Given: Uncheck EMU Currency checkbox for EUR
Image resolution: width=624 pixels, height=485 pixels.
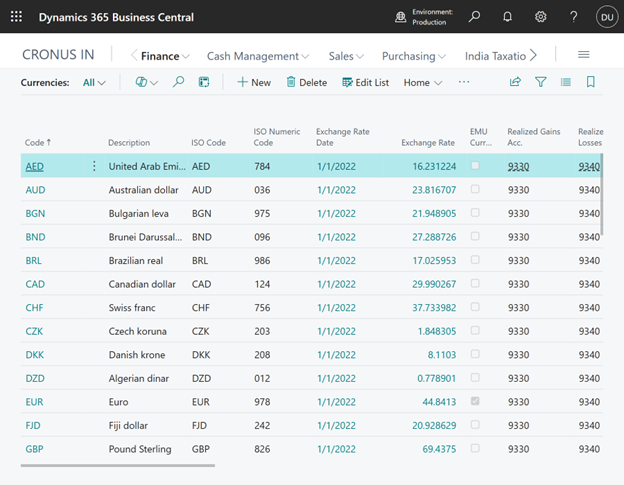Looking at the screenshot, I should tap(475, 401).
